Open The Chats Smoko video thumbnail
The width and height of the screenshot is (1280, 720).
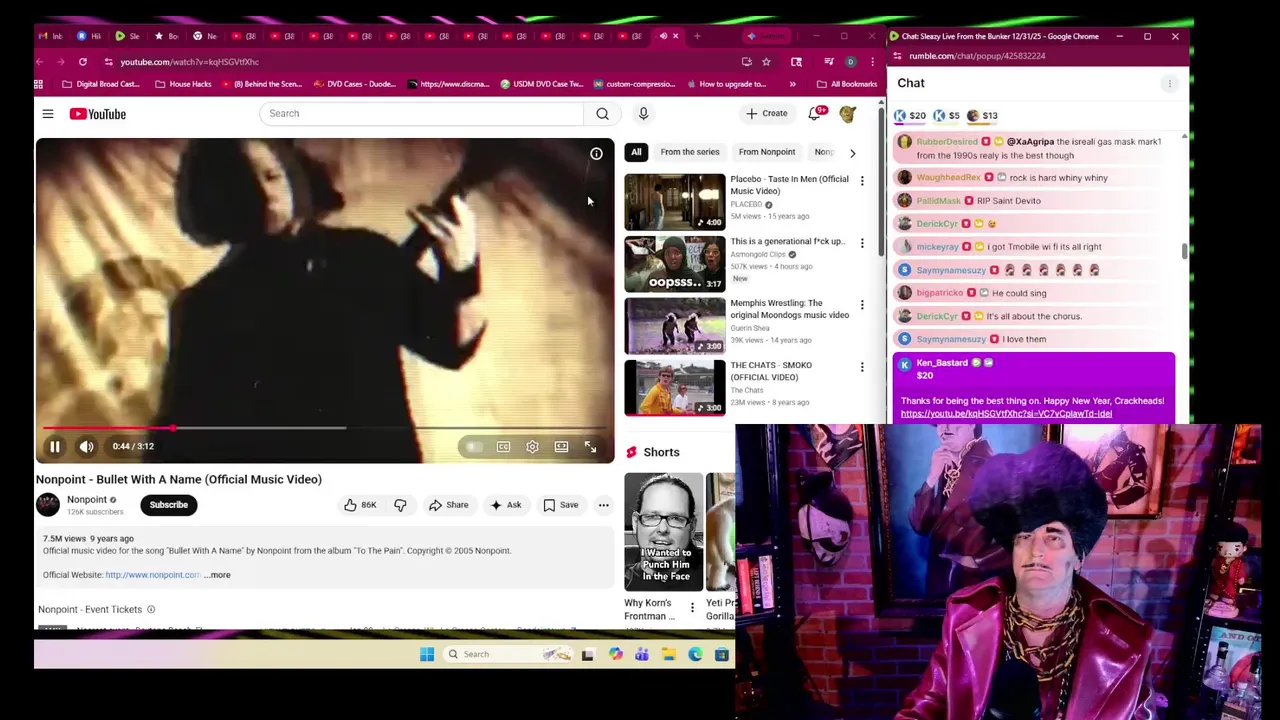tap(675, 388)
